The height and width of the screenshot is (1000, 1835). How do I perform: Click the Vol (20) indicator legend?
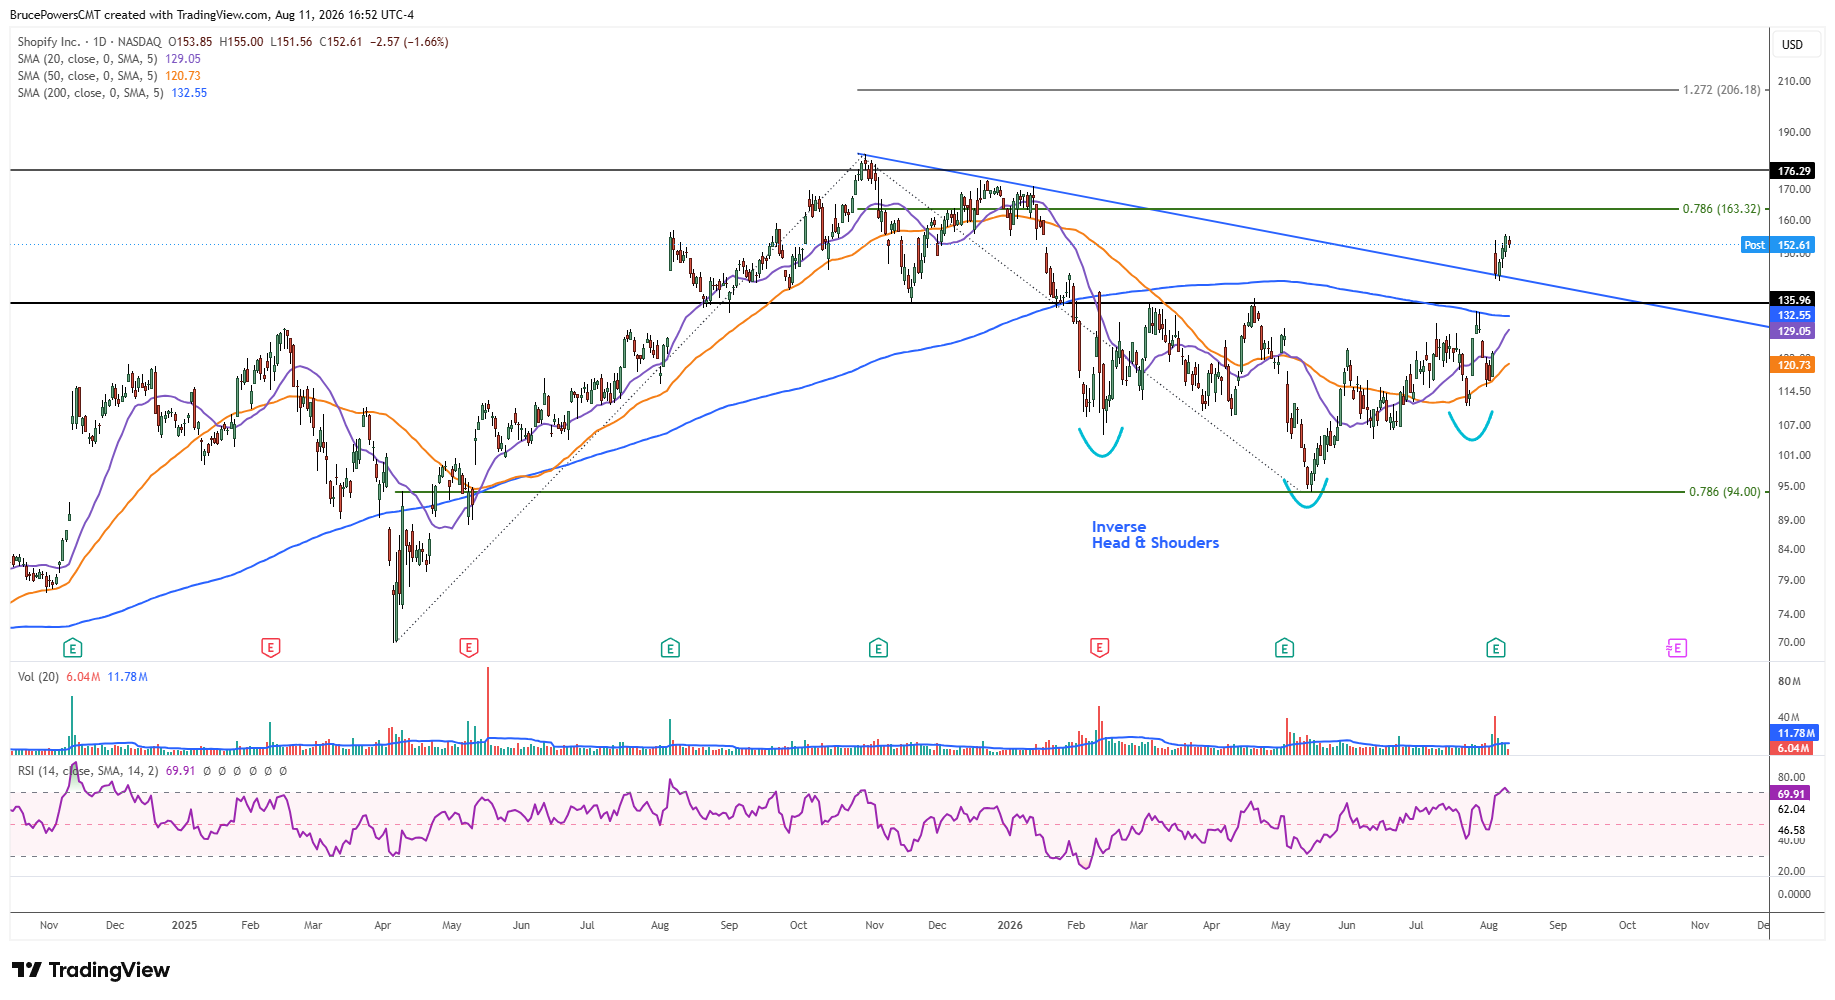(x=83, y=677)
